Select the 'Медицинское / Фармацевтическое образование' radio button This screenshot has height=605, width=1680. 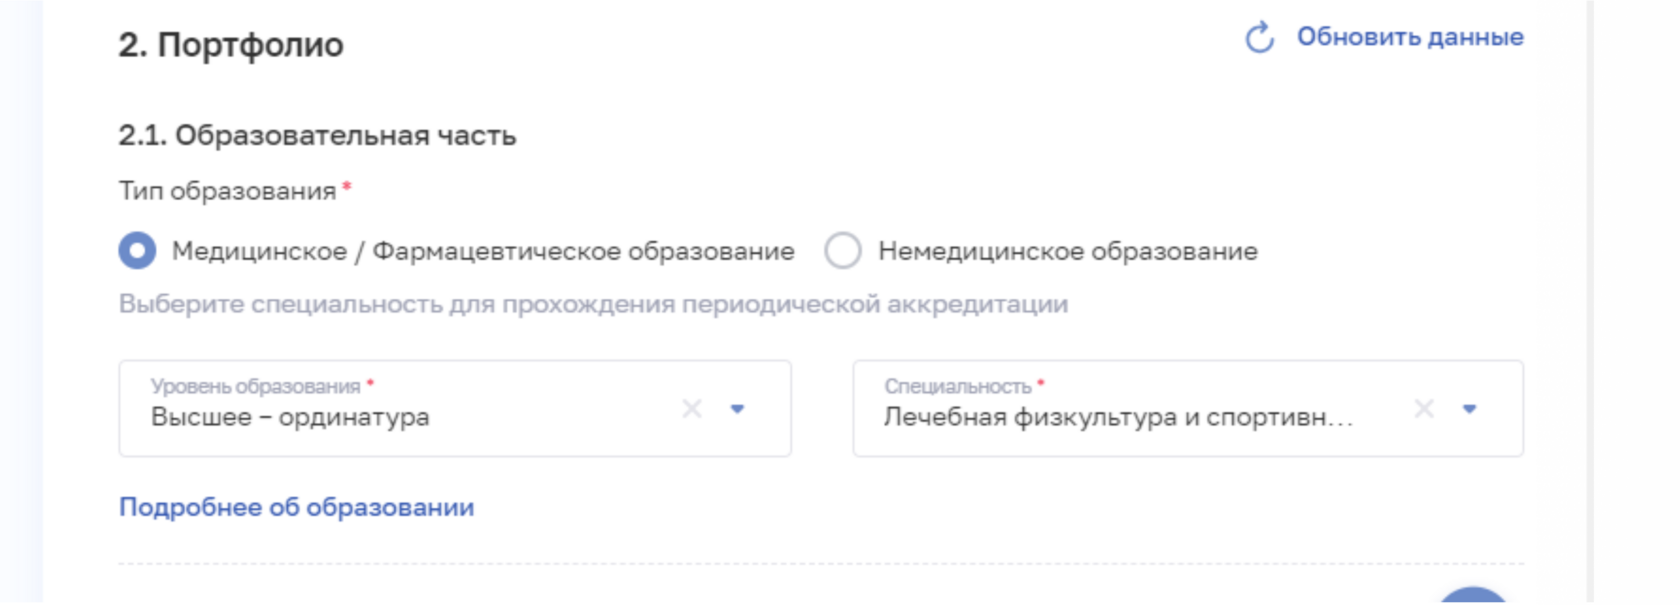(138, 251)
